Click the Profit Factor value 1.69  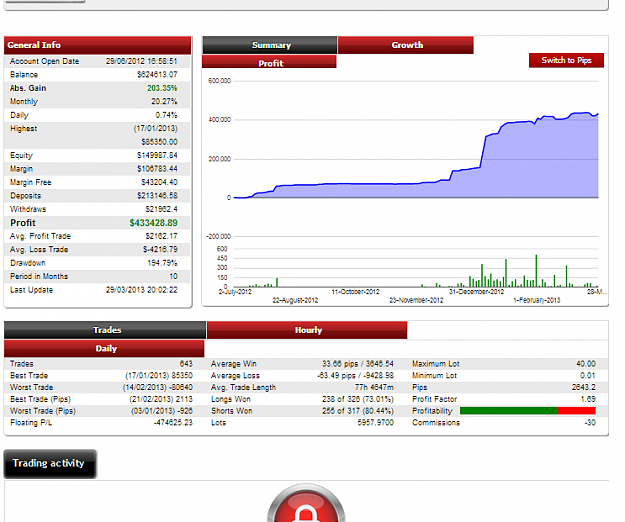pos(588,399)
